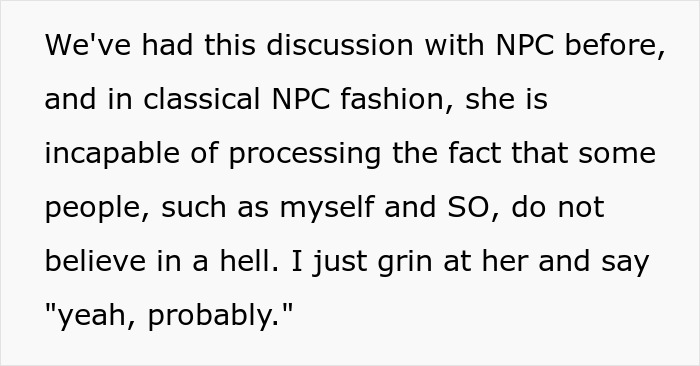Image resolution: width=700 pixels, height=366 pixels.
Task: Click the word "believe" in fifth line
Action: click(96, 261)
